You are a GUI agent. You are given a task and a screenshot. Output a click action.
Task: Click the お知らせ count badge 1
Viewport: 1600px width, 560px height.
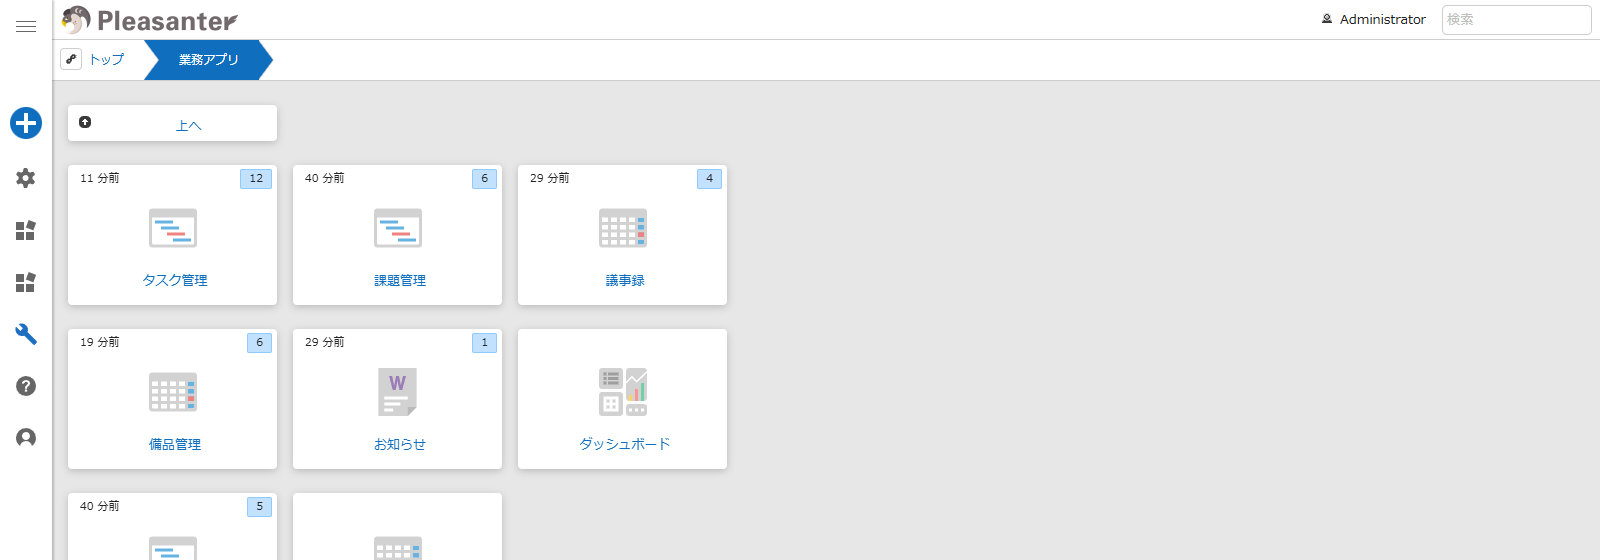tap(484, 342)
